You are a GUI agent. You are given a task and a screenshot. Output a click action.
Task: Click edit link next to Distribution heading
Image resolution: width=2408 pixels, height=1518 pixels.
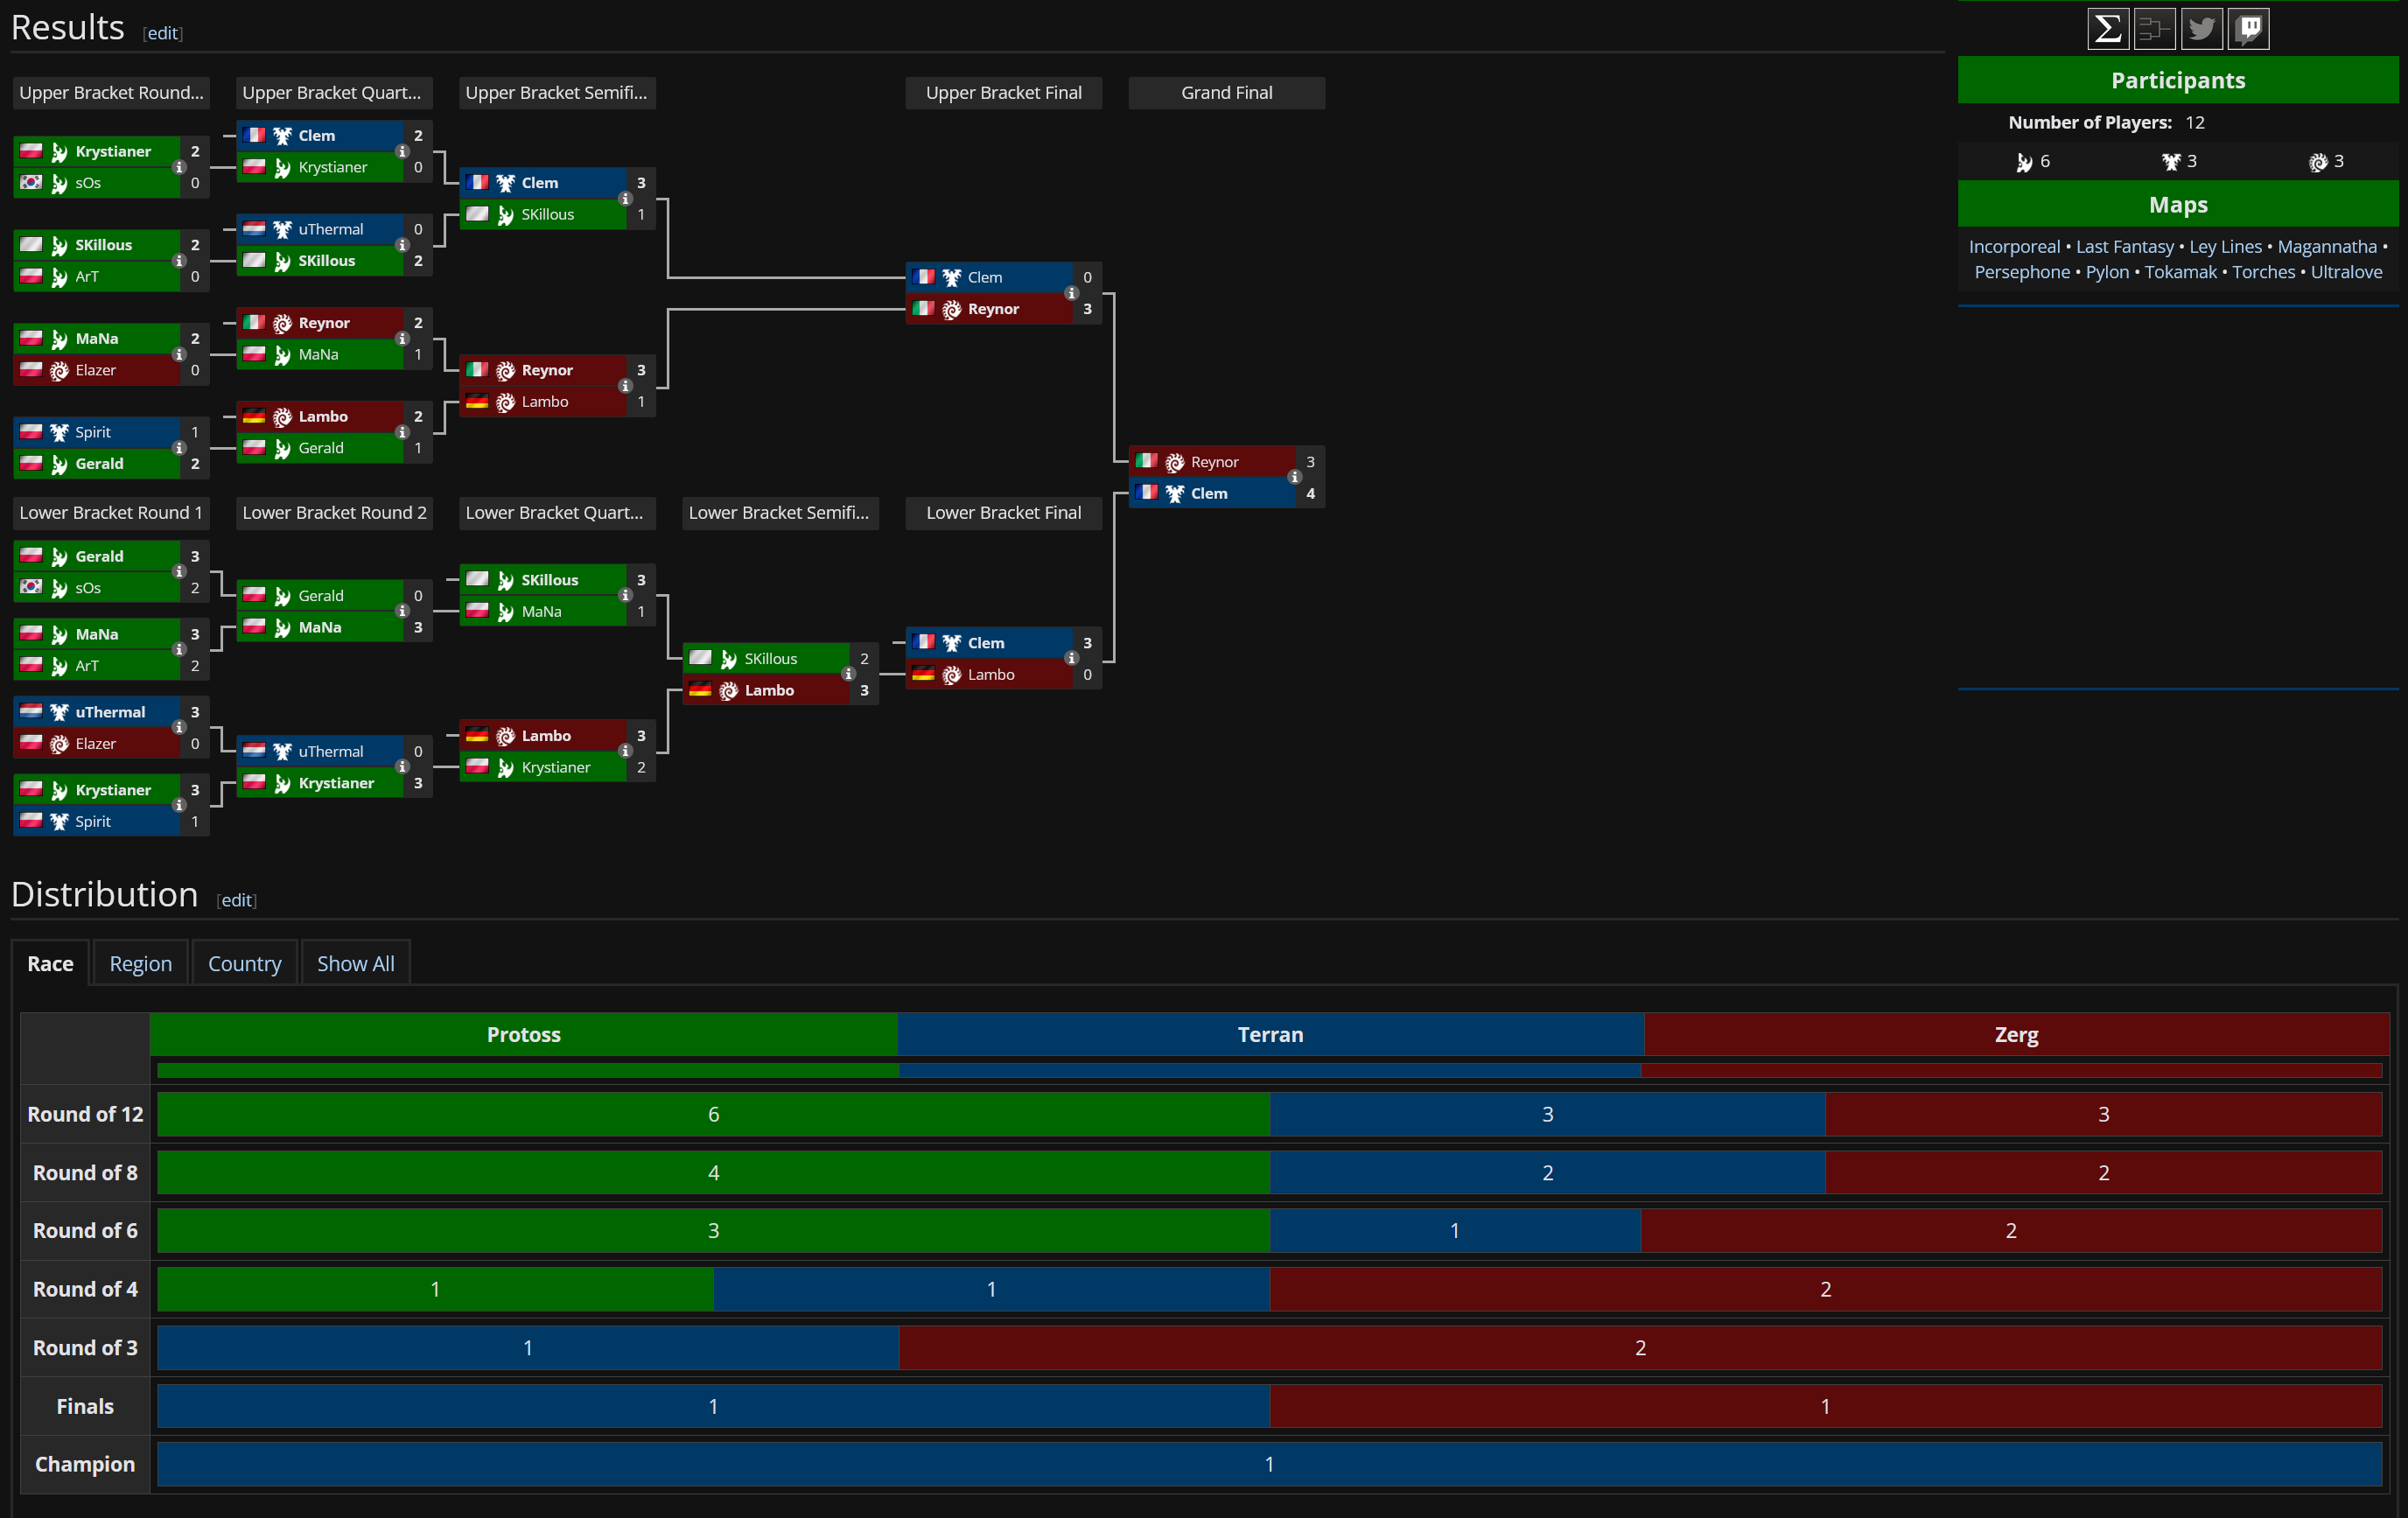coord(236,900)
